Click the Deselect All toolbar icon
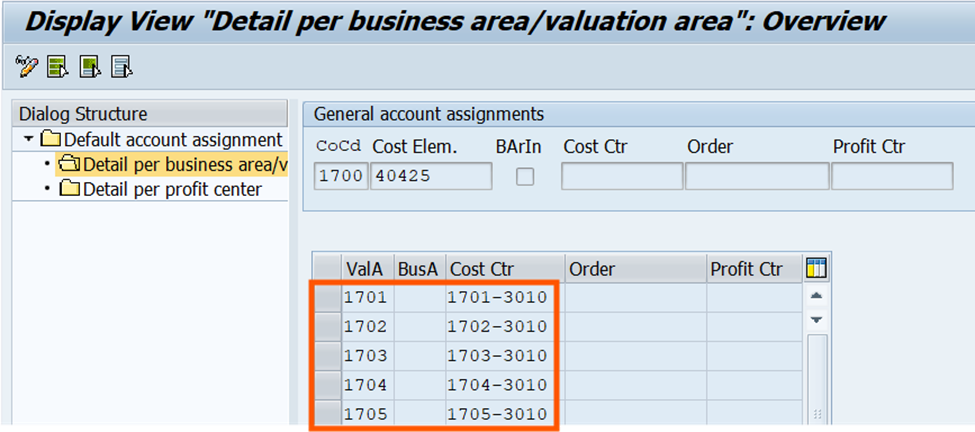This screenshot has height=432, width=975. click(121, 67)
